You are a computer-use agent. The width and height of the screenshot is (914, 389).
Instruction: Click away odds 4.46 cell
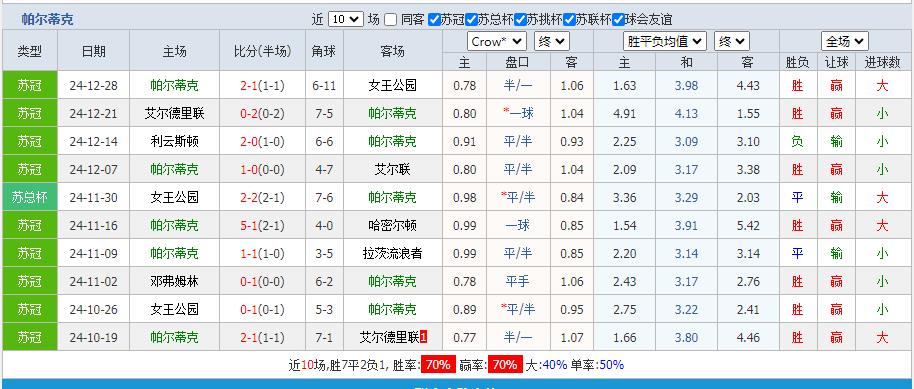(748, 338)
